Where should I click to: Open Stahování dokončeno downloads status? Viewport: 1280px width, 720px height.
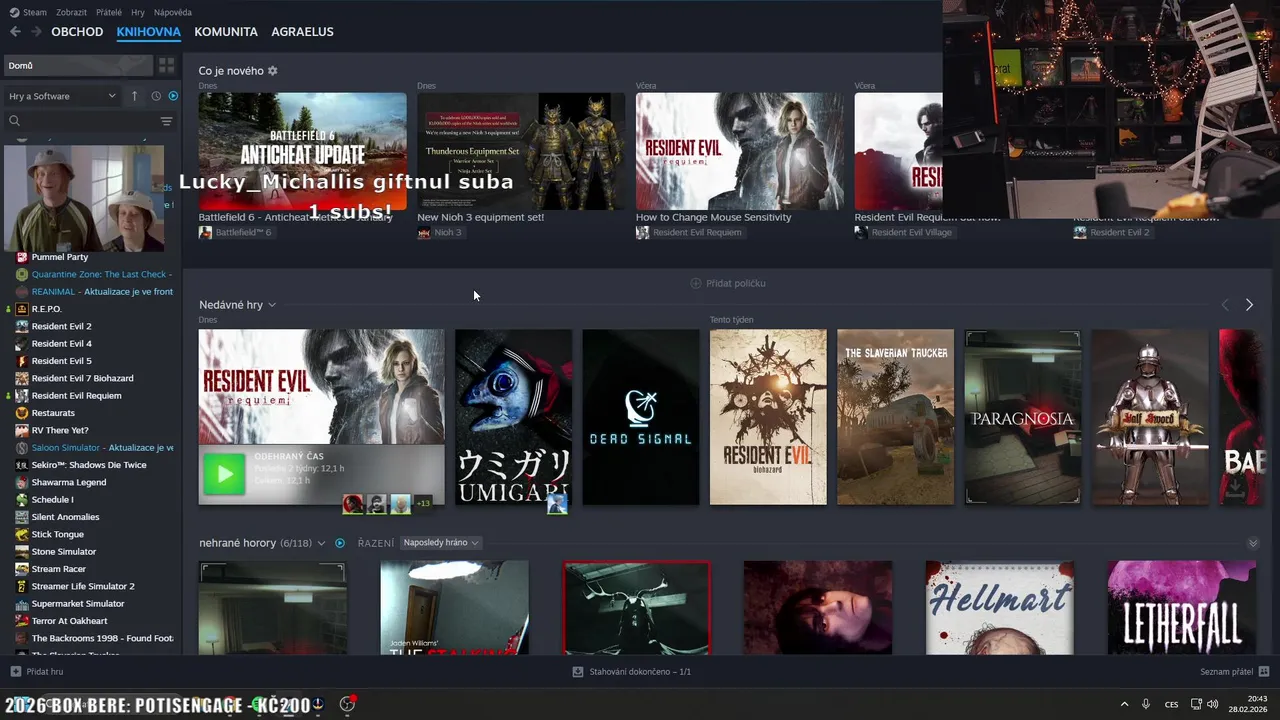pyautogui.click(x=631, y=672)
